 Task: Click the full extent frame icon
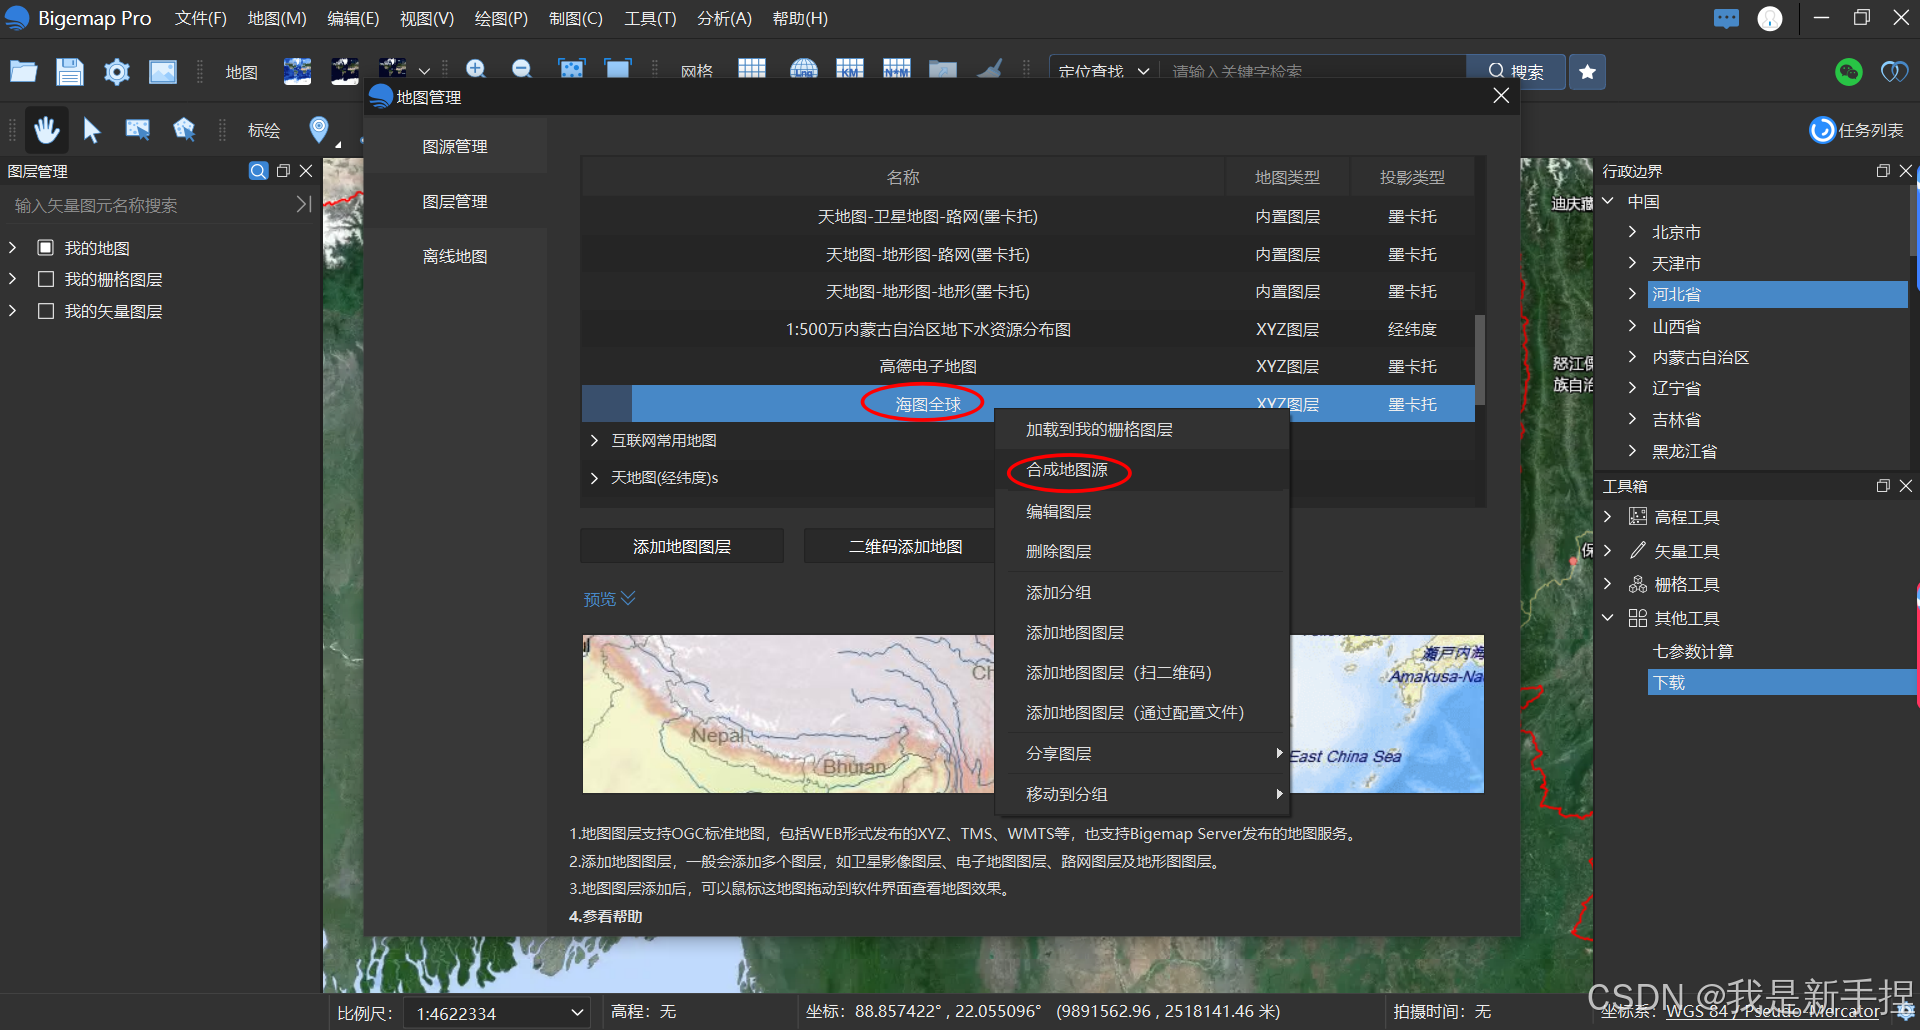618,69
